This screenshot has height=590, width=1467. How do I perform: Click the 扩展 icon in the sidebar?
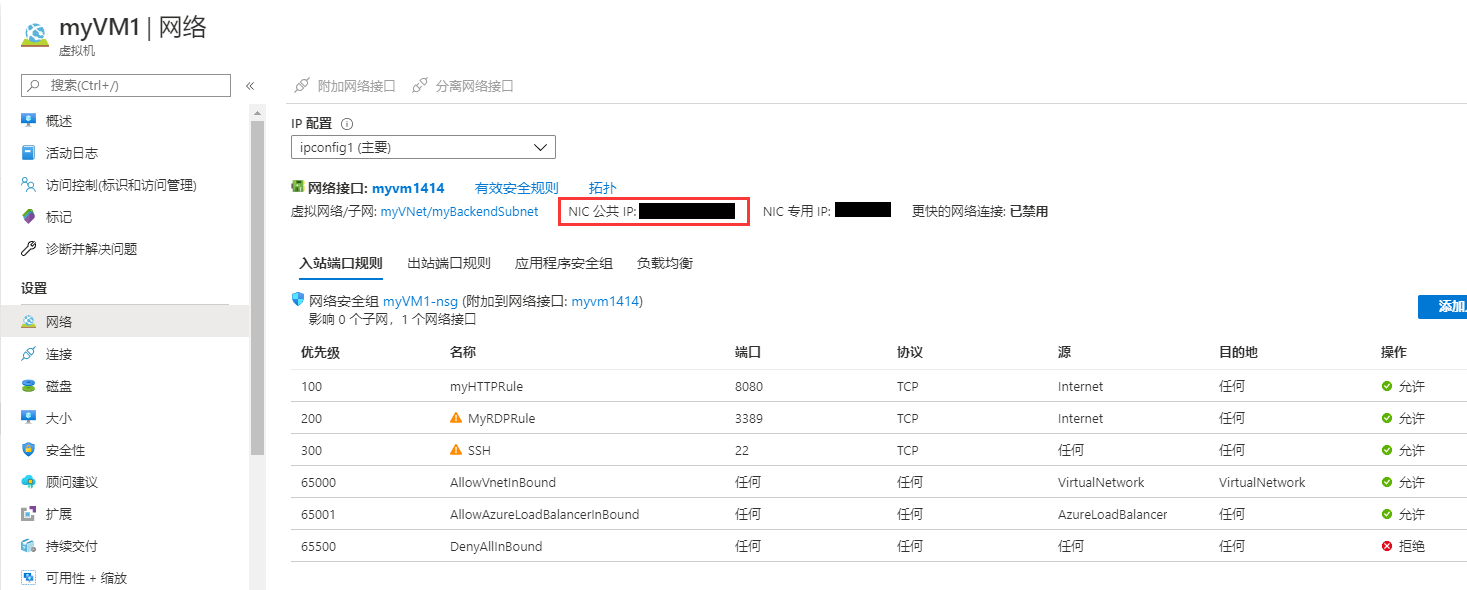[29, 514]
